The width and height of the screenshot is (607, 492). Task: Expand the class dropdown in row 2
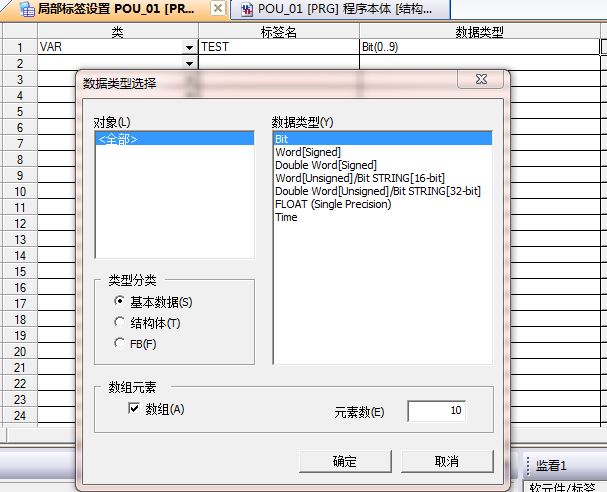click(x=189, y=63)
